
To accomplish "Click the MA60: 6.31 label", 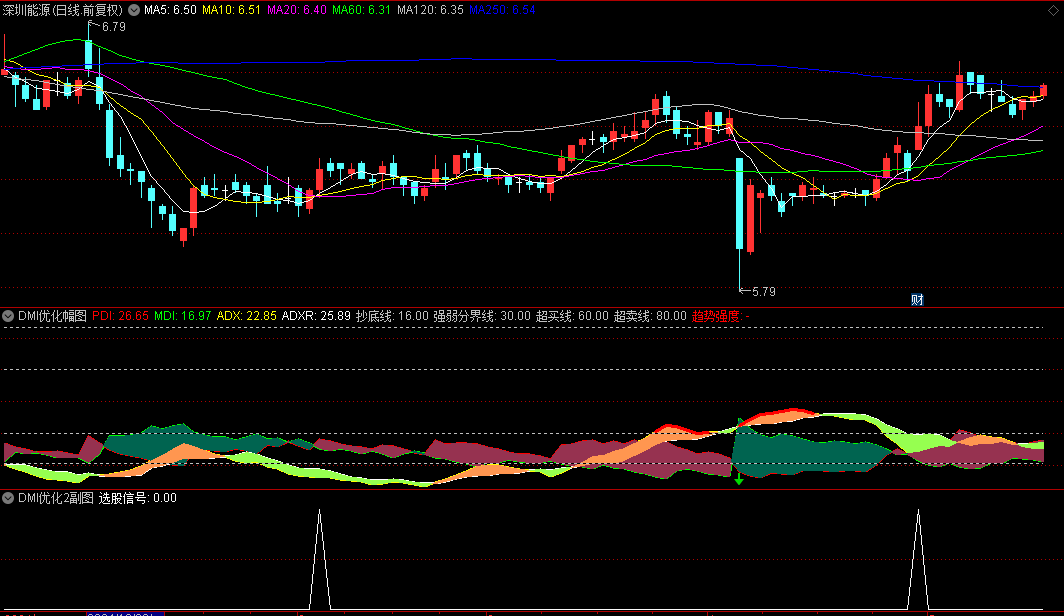I will click(362, 10).
